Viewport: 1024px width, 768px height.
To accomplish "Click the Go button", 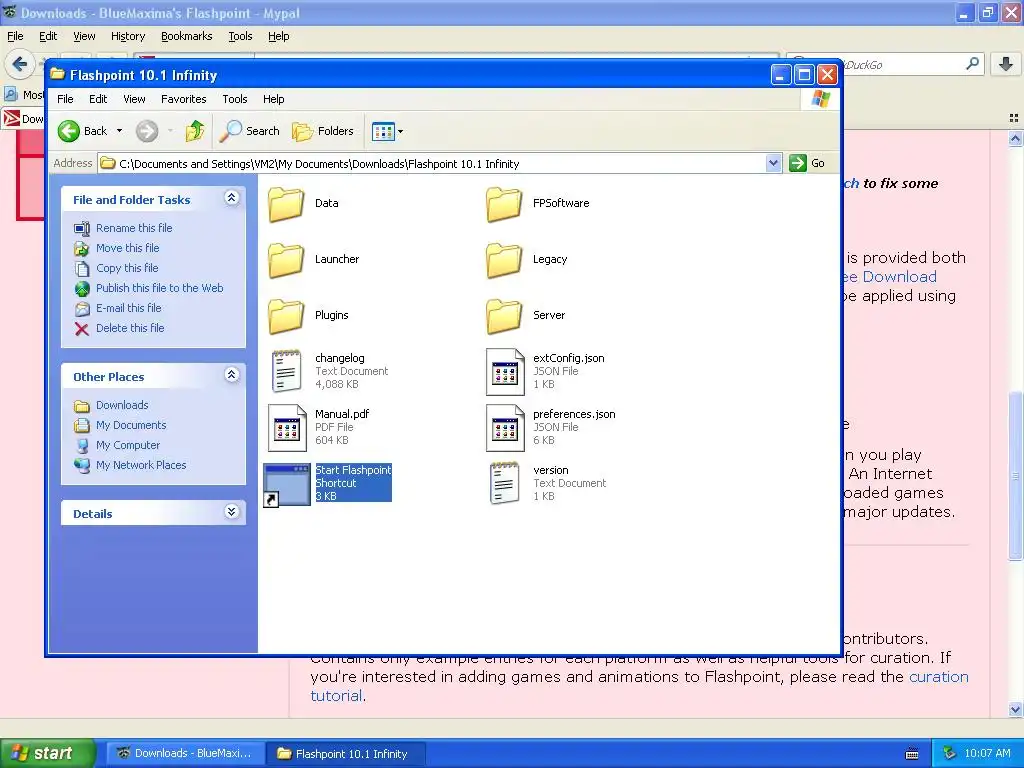I will coord(807,163).
